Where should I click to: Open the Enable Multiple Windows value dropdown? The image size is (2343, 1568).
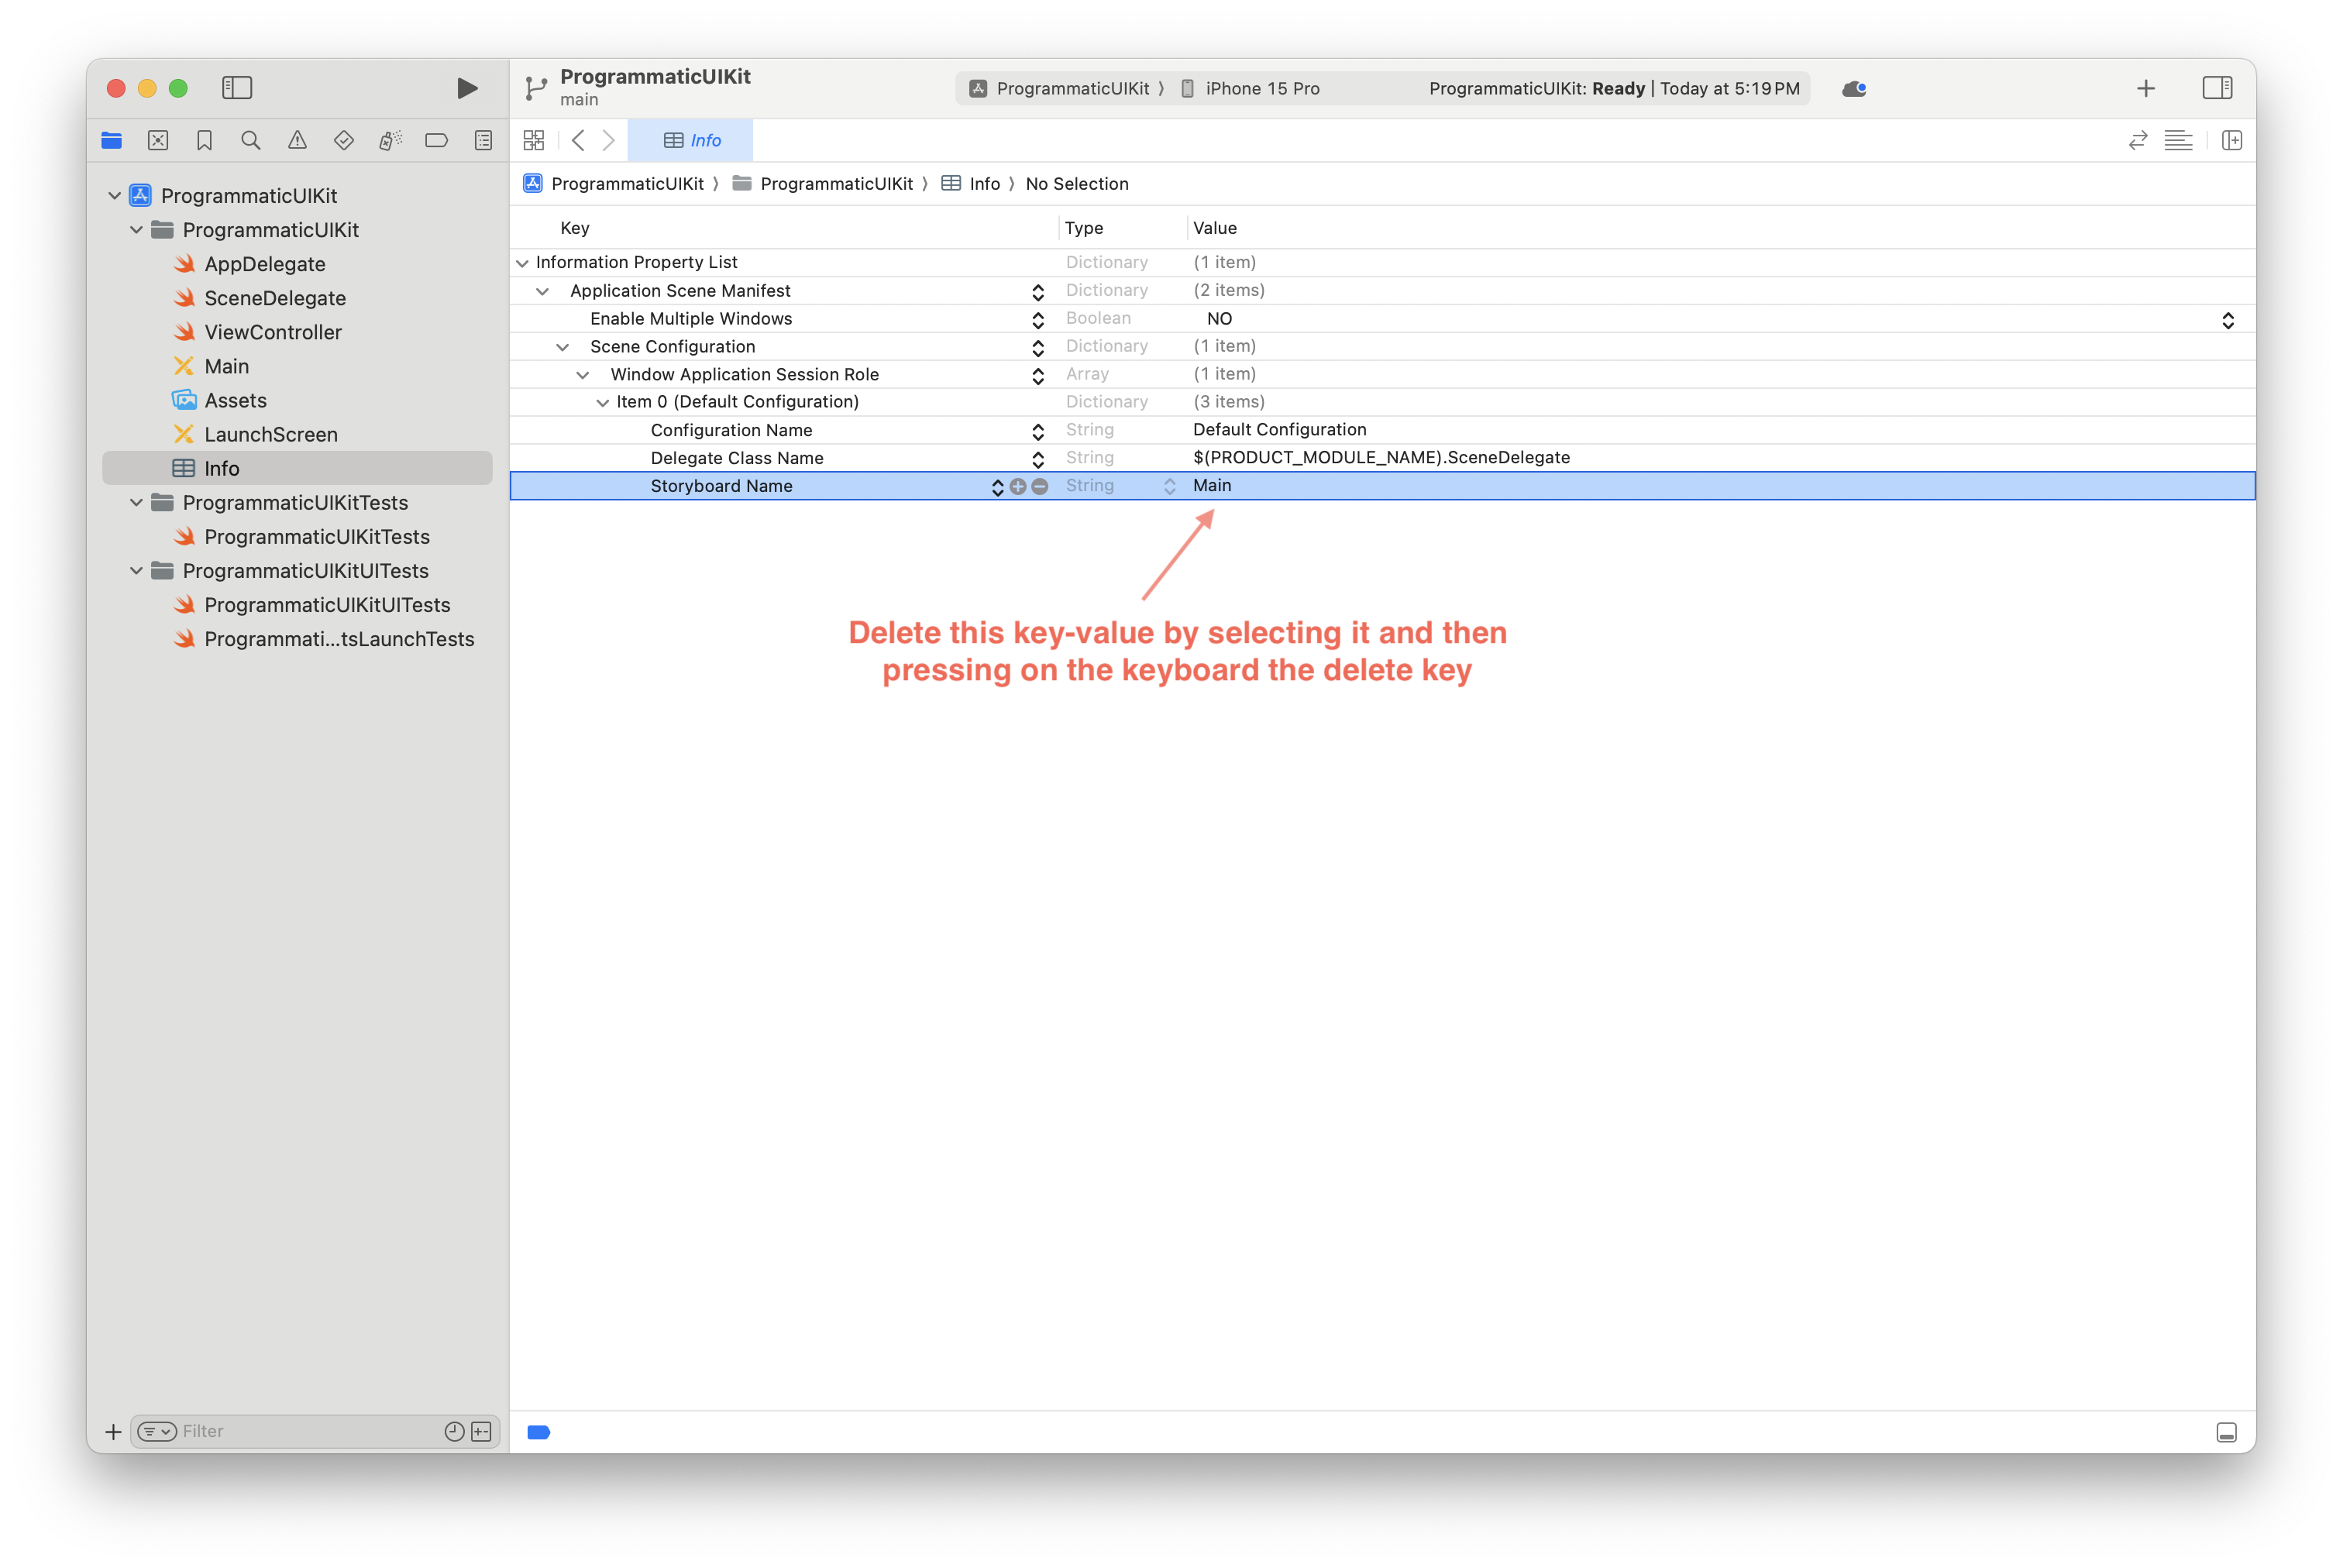[x=2229, y=319]
